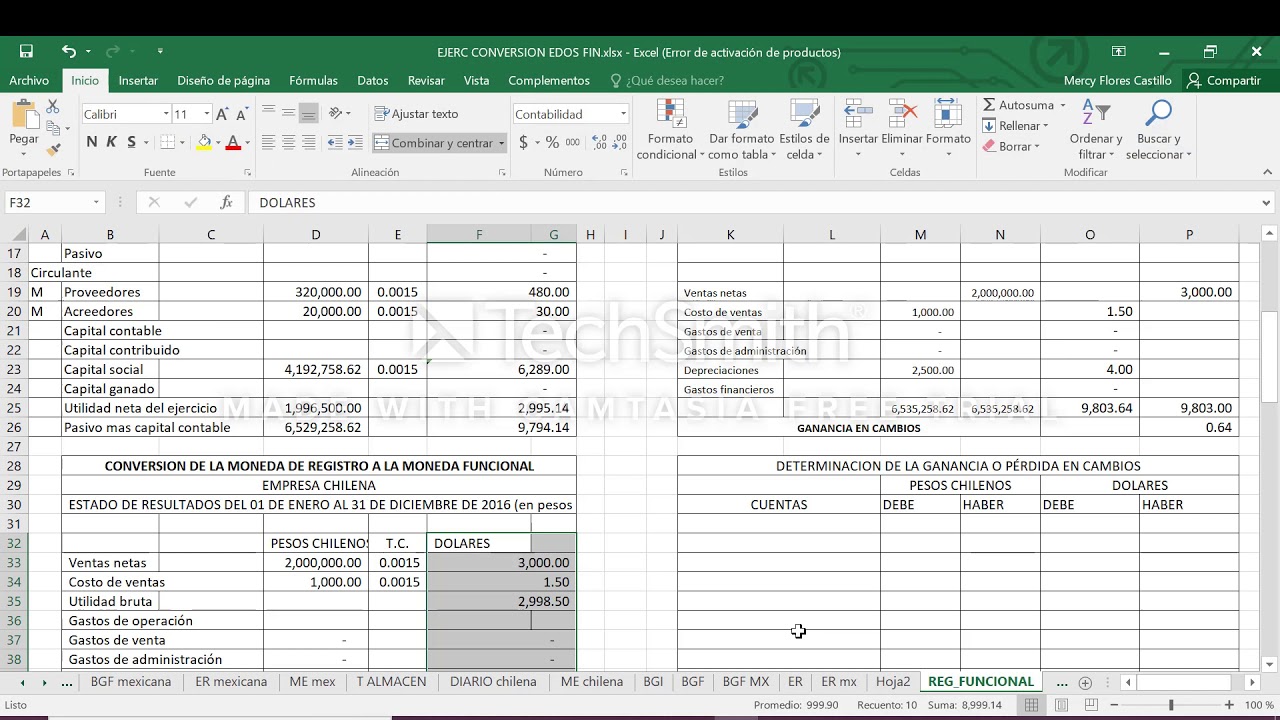
Task: Open Formato condicional menu
Action: pyautogui.click(x=670, y=129)
